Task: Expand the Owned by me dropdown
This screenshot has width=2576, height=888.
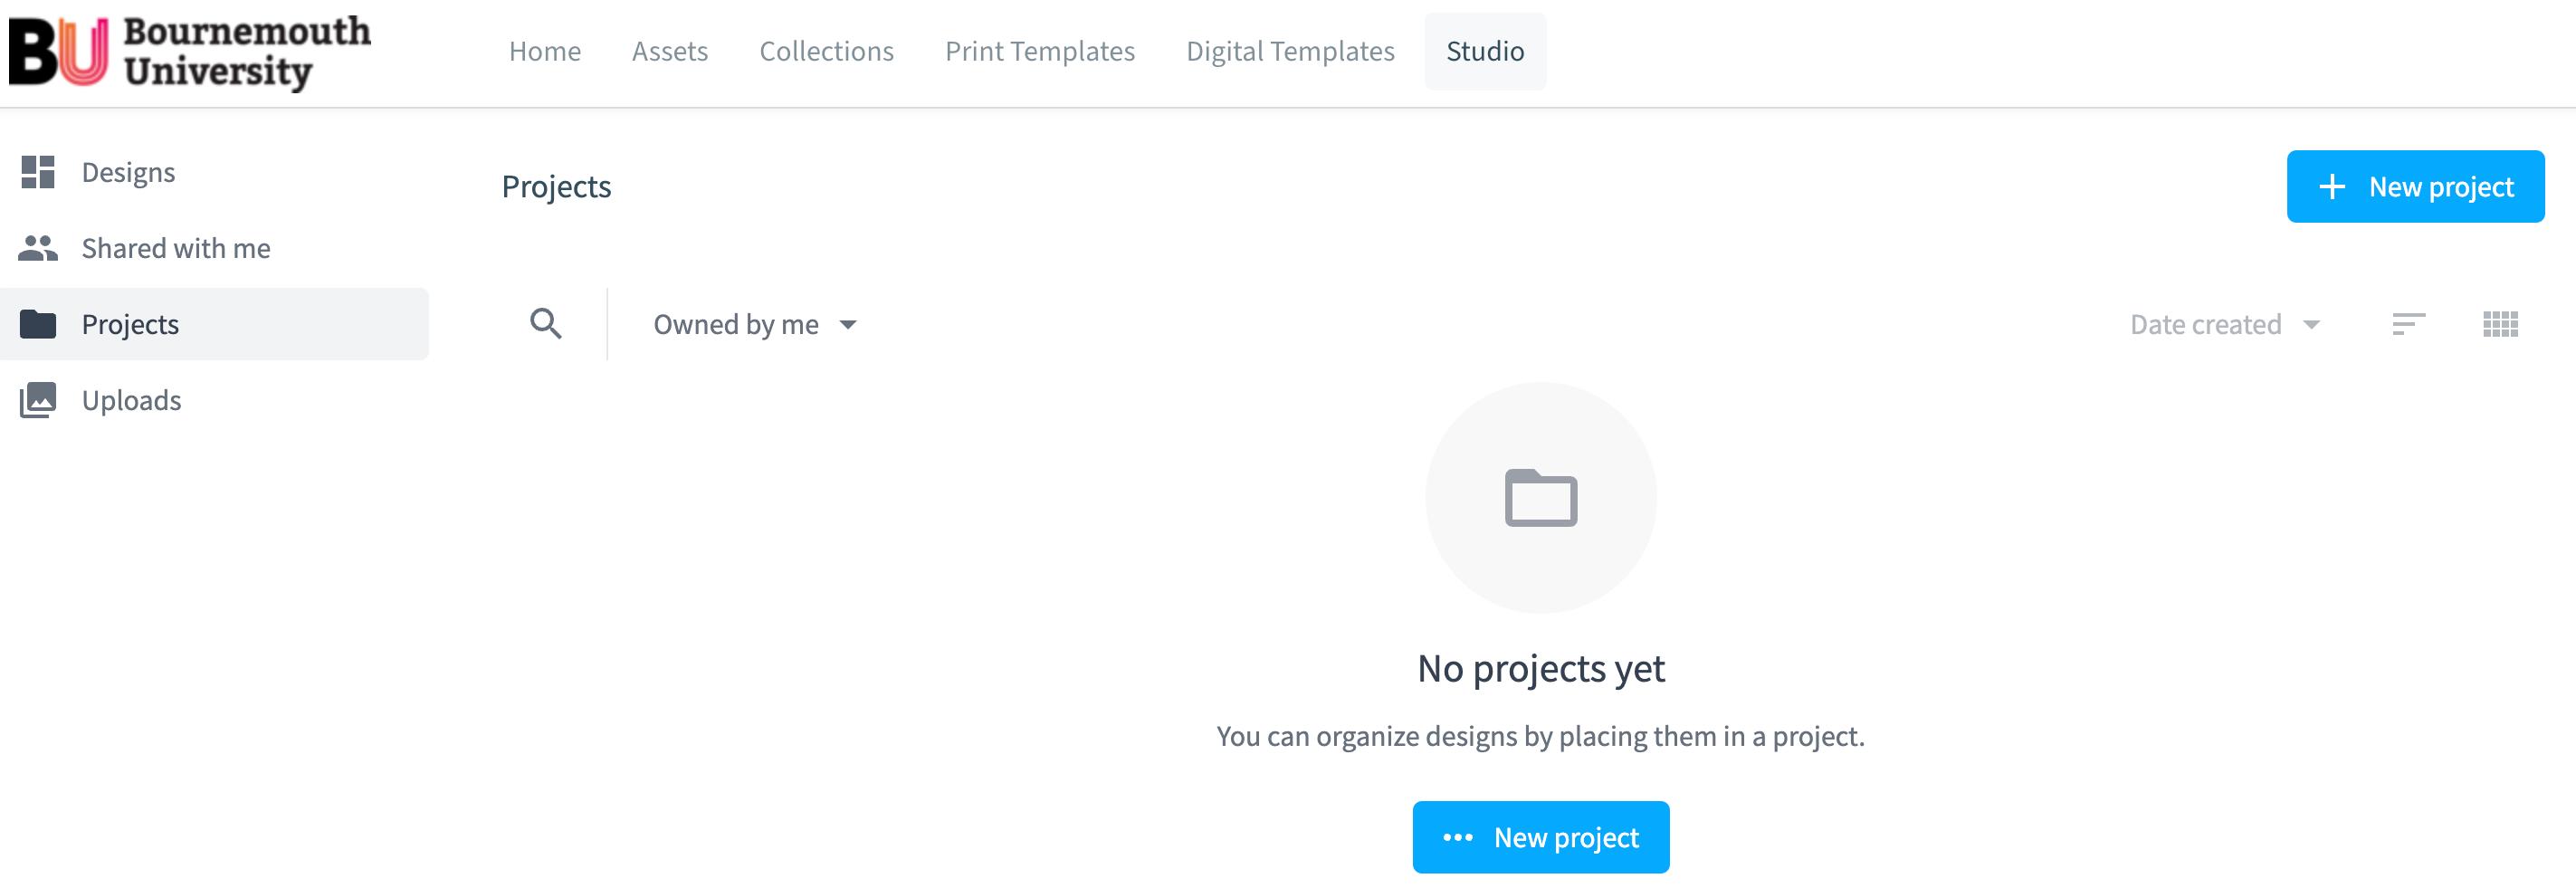Action: click(x=755, y=324)
